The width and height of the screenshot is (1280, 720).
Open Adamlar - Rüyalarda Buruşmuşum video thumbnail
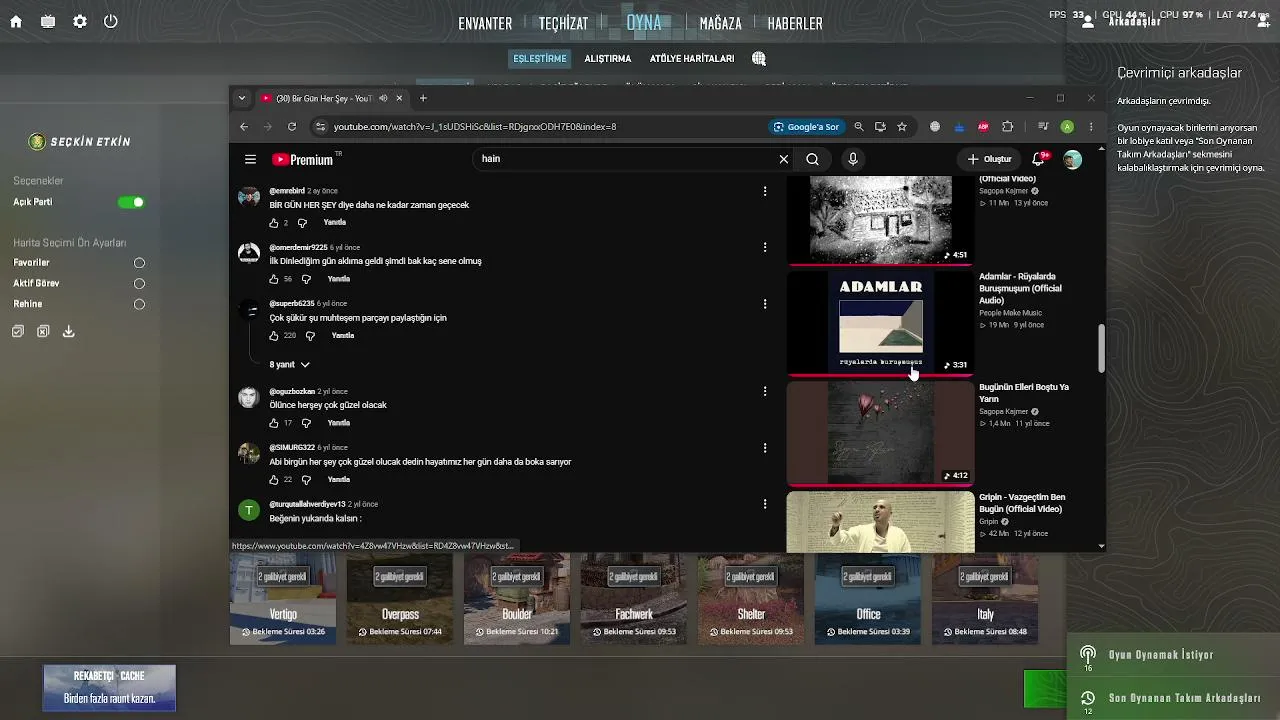pyautogui.click(x=881, y=322)
